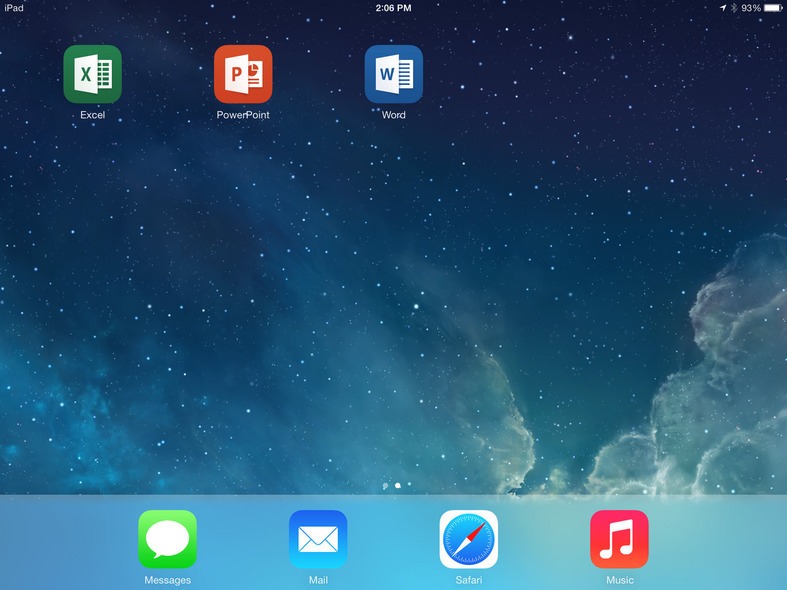This screenshot has height=590, width=787.
Task: Tap the 2:06 PM clock
Action: [x=393, y=8]
